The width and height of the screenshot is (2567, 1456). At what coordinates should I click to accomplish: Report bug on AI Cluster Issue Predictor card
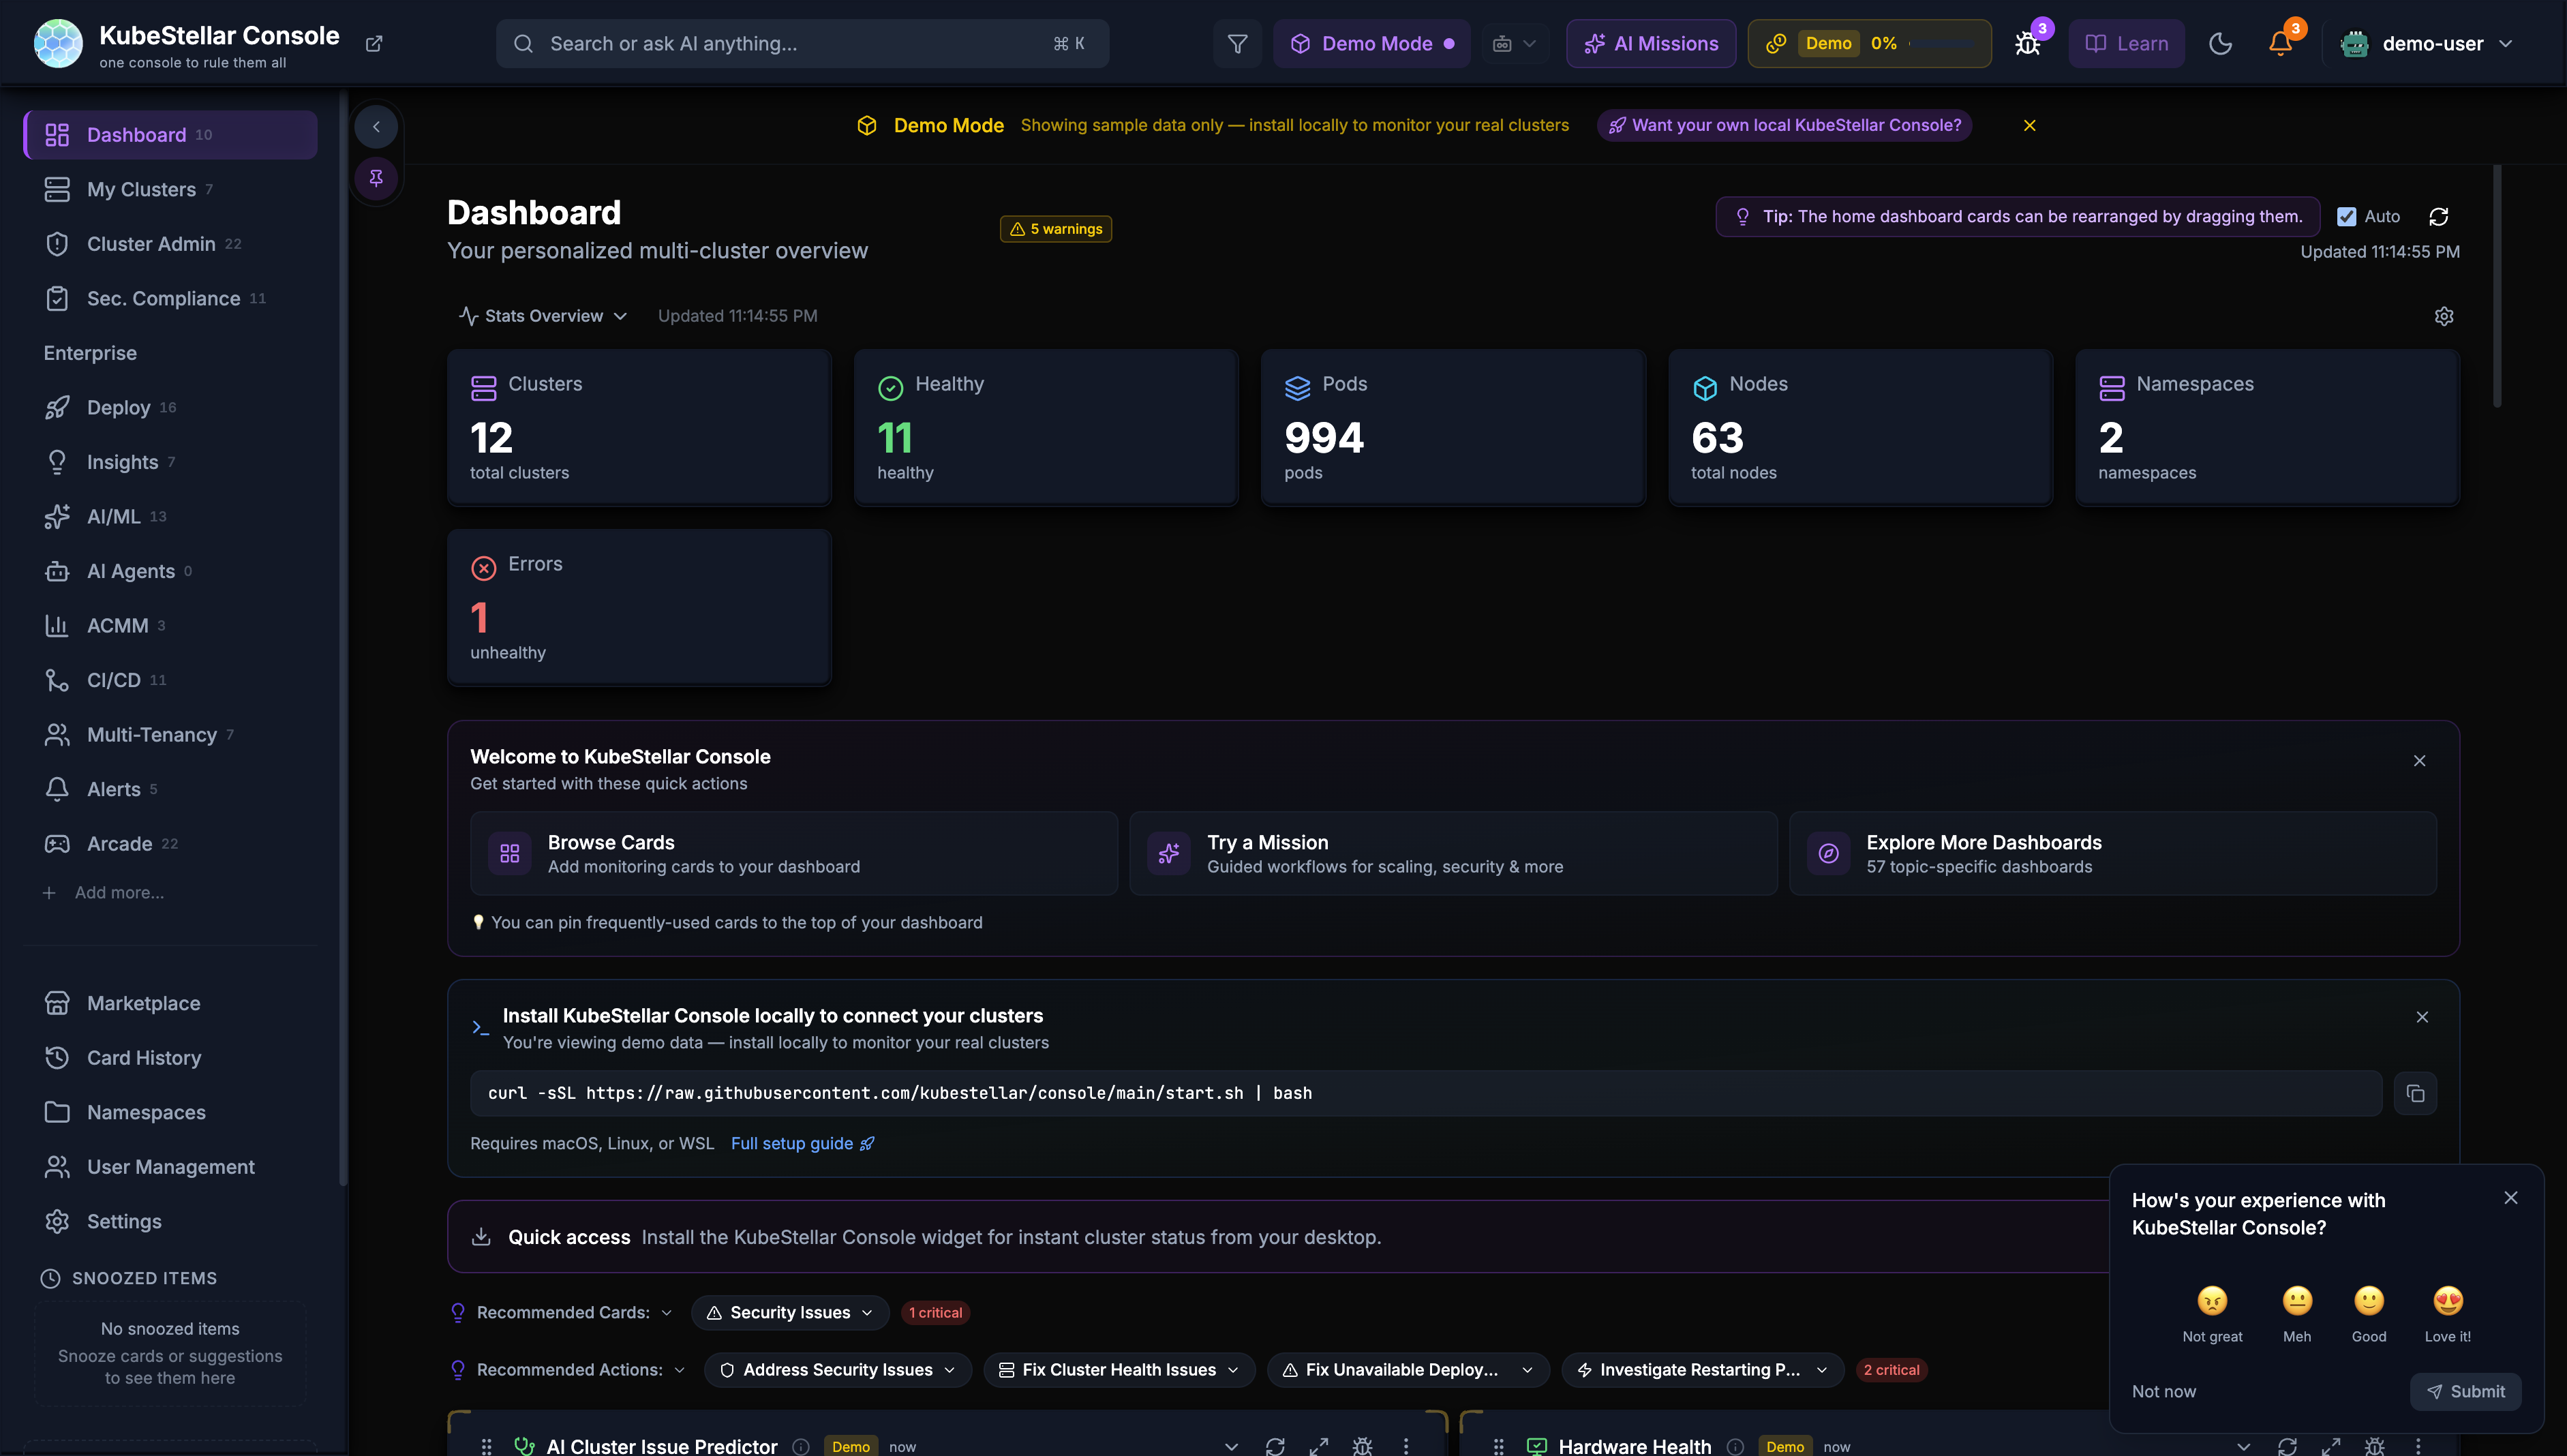tap(1362, 1446)
